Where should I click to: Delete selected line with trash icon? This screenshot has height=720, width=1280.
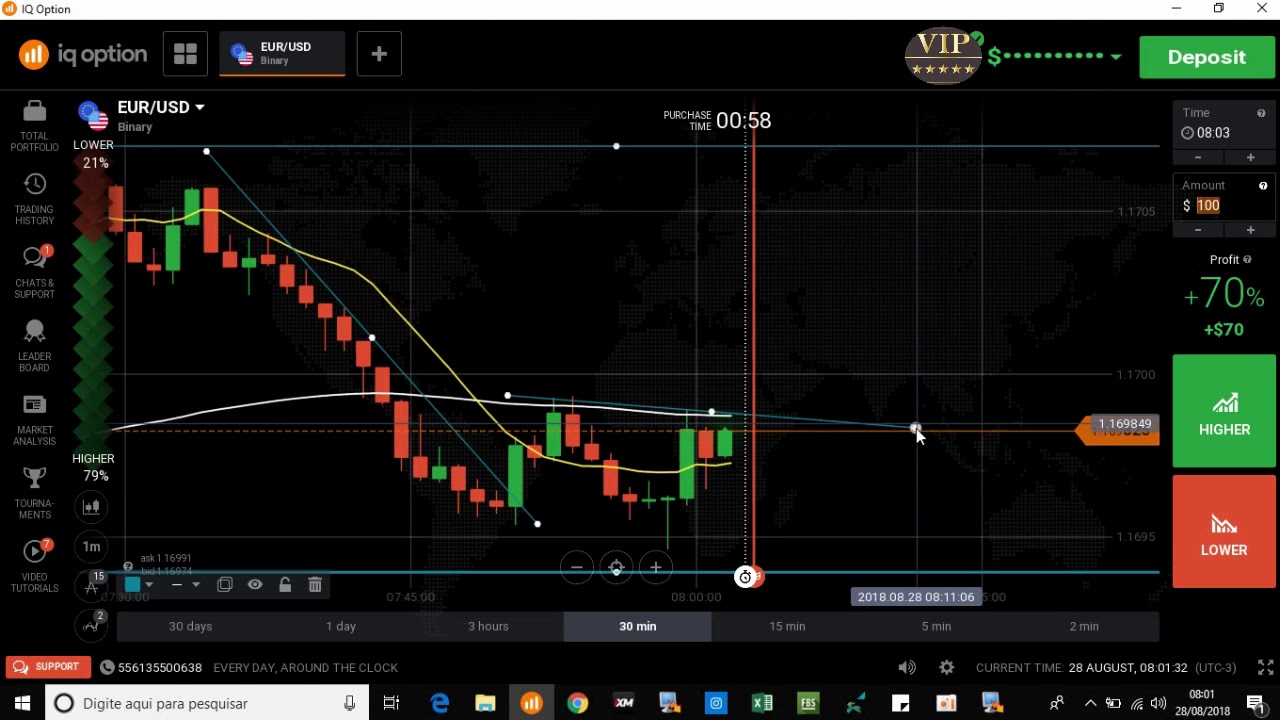pyautogui.click(x=315, y=585)
